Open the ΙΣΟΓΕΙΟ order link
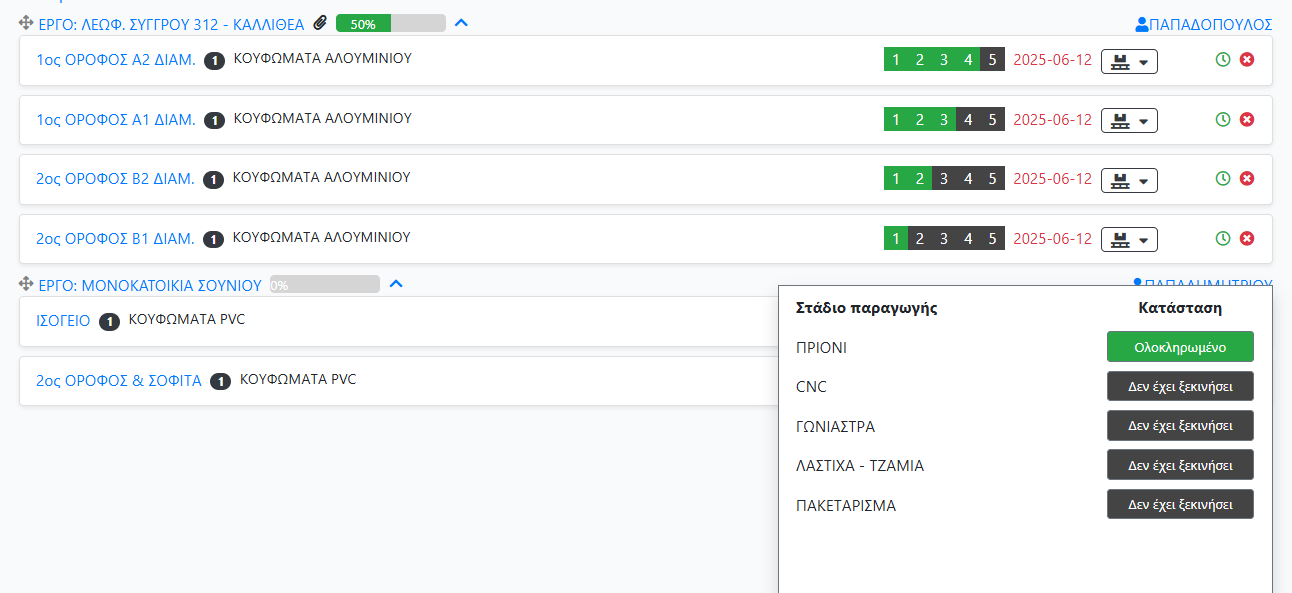The image size is (1292, 593). click(x=63, y=321)
